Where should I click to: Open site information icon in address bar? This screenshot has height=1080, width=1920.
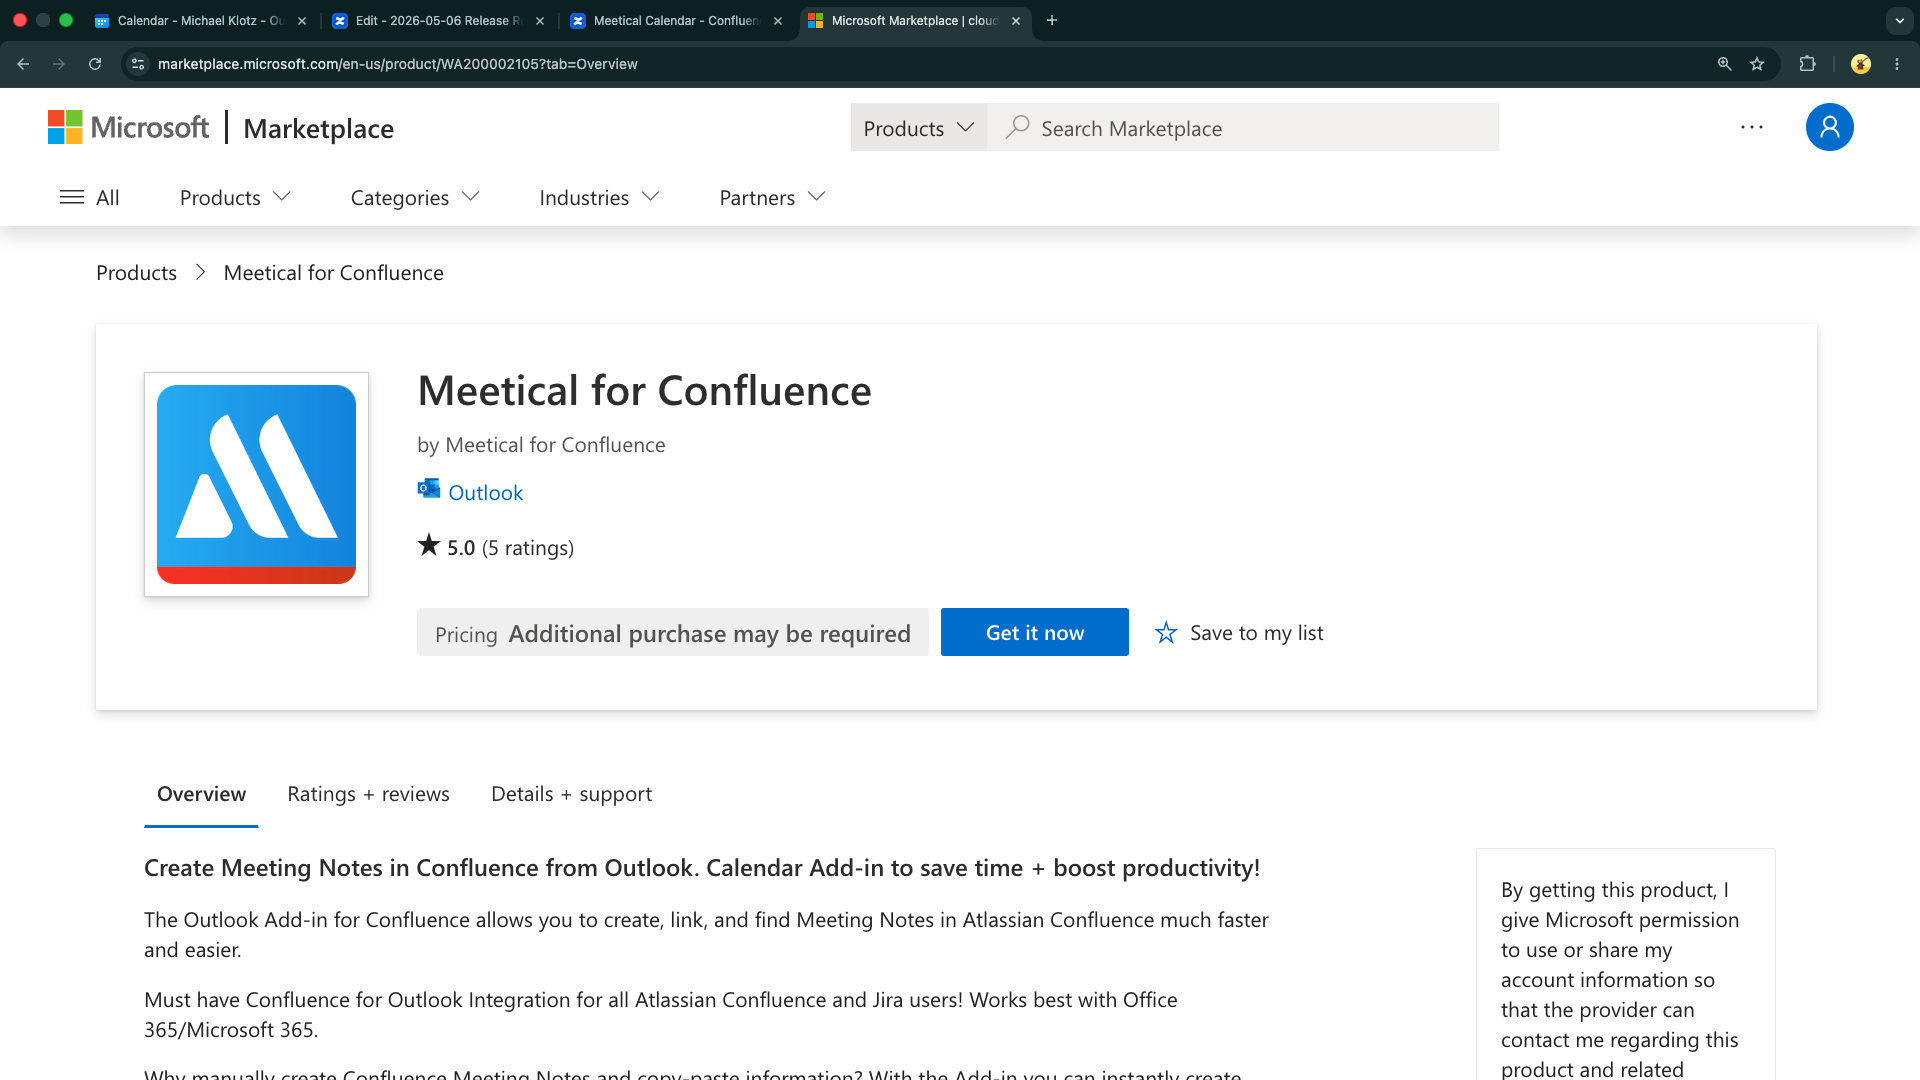point(138,64)
